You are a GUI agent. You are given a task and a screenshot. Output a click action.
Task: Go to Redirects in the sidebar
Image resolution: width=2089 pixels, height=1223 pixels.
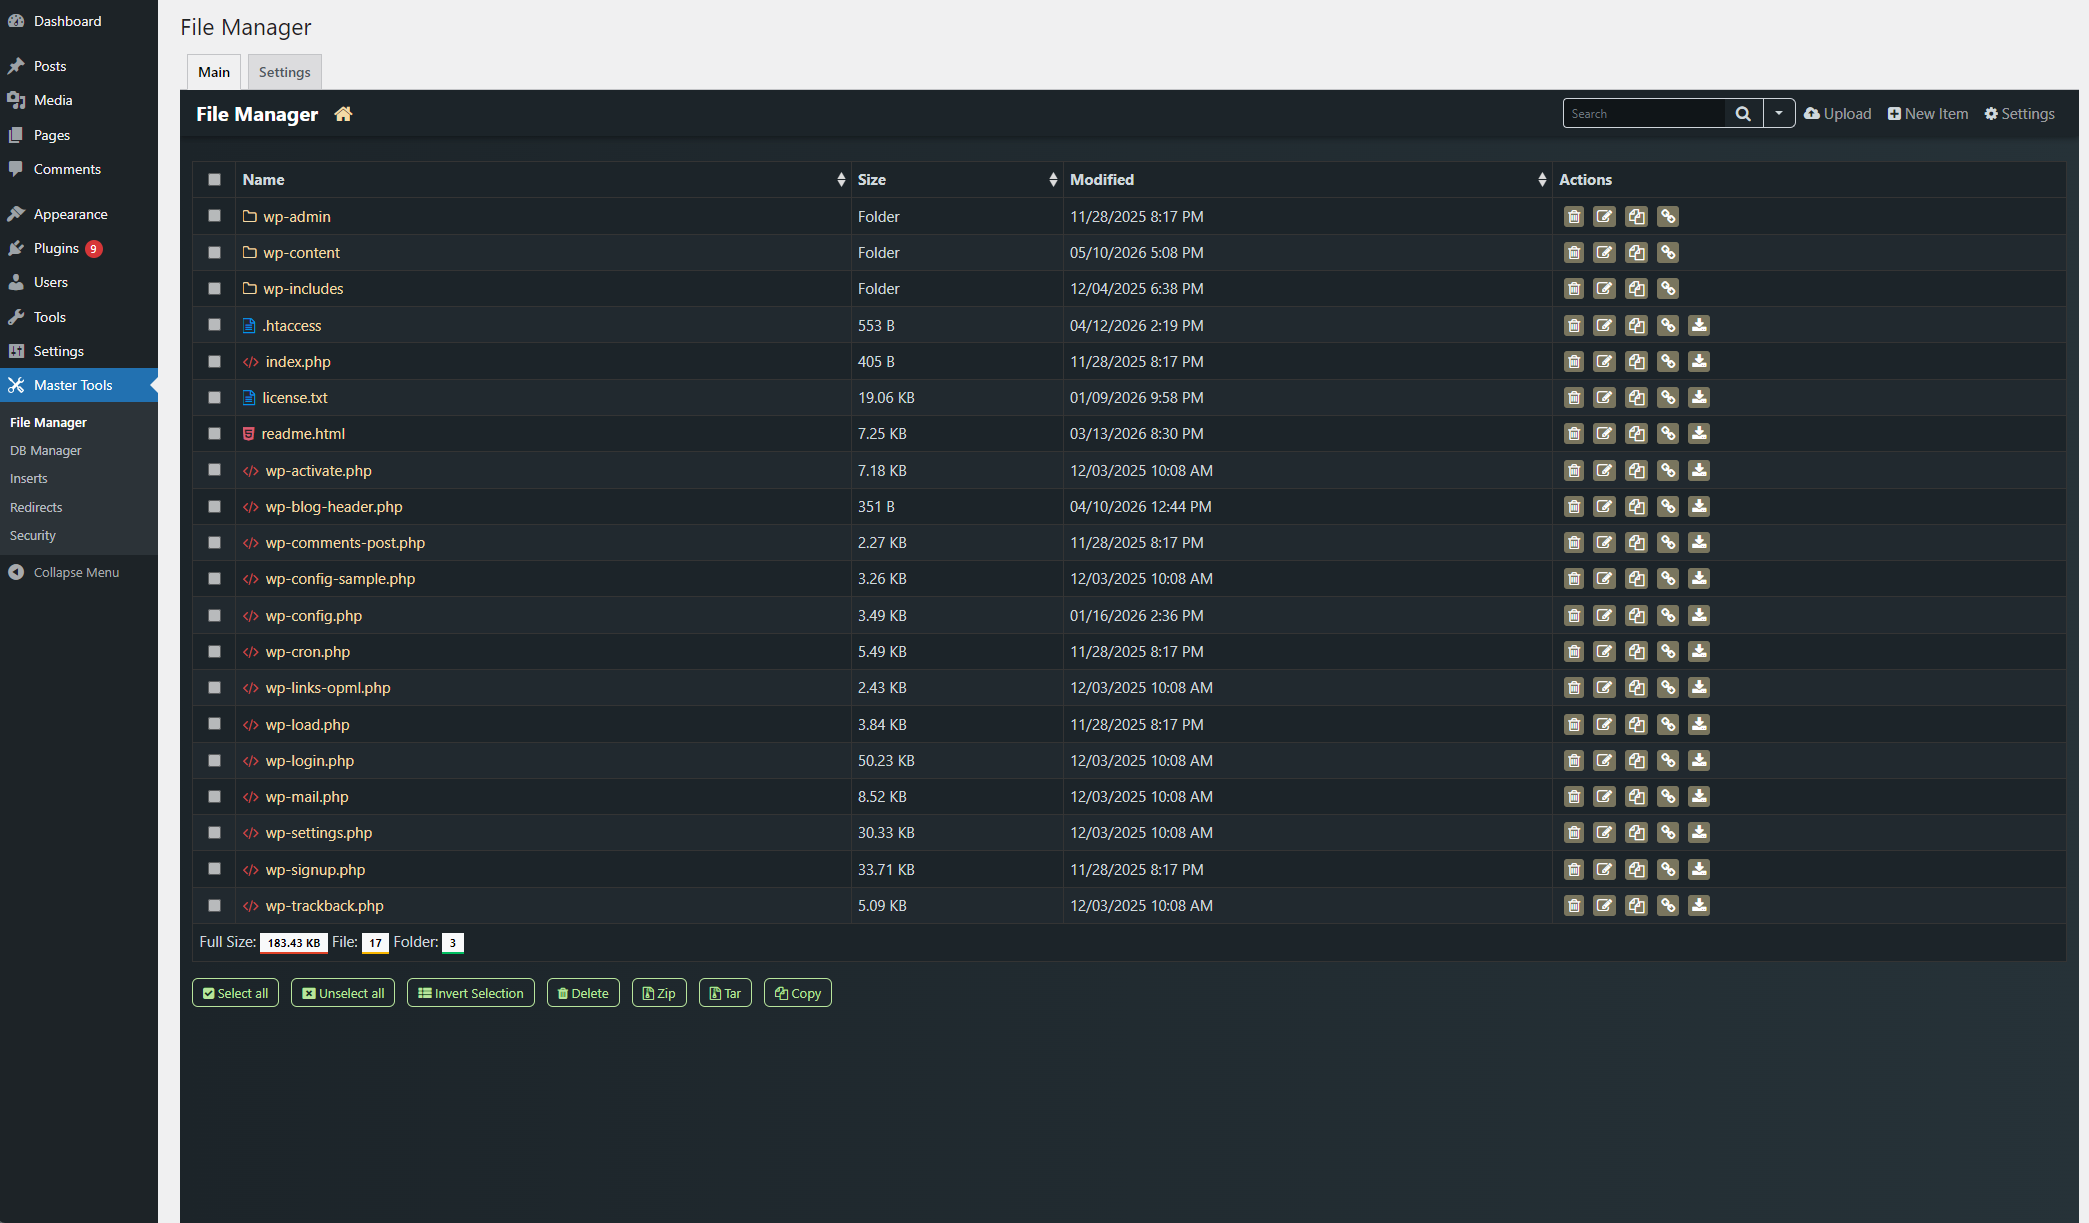click(36, 508)
